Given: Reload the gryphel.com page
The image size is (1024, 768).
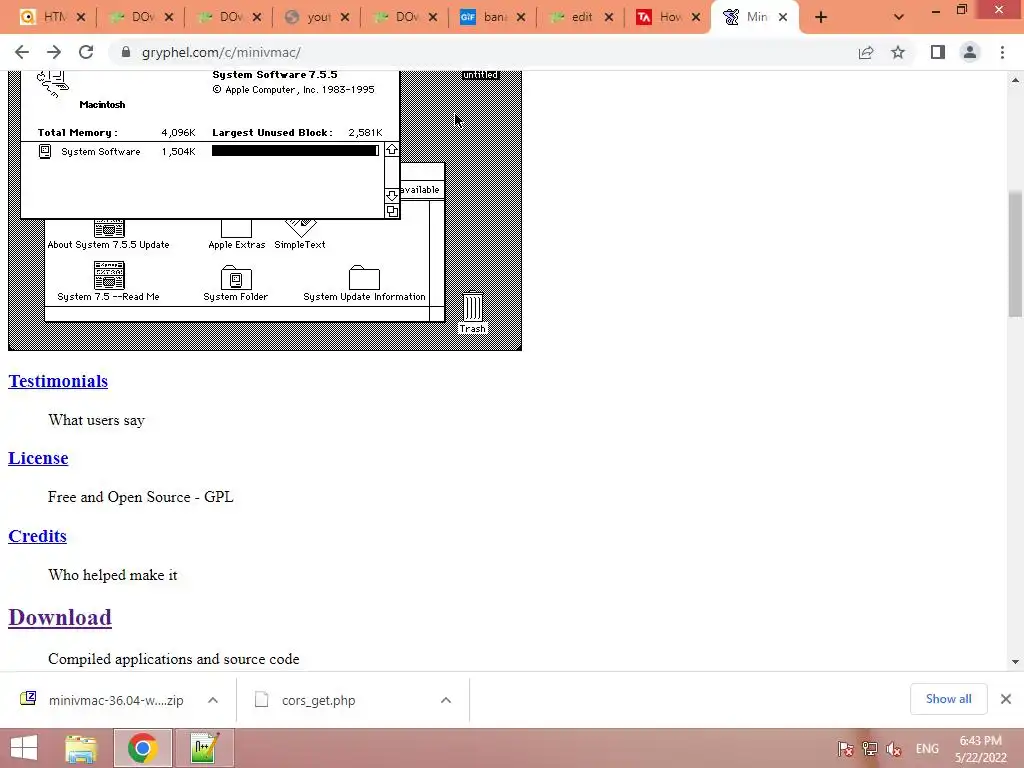Looking at the screenshot, I should 86,52.
